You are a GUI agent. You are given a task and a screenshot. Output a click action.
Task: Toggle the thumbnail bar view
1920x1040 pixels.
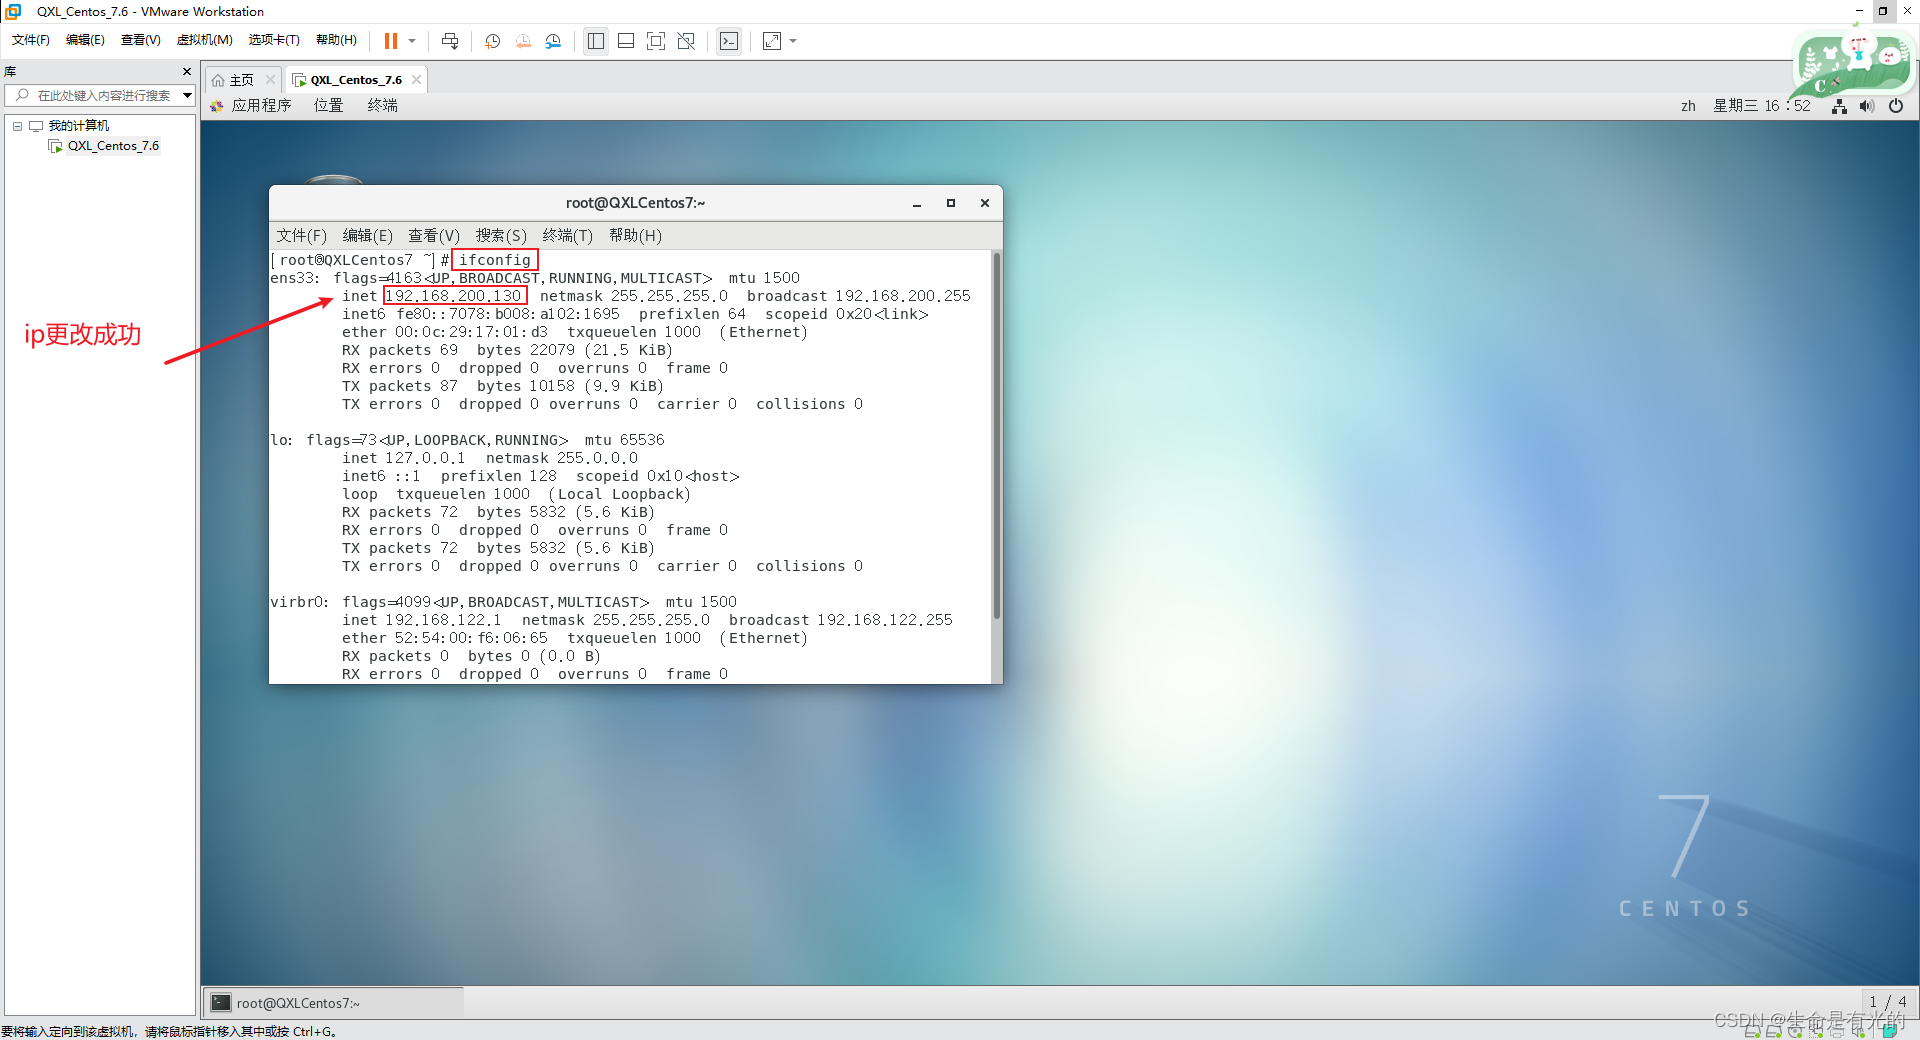pos(626,41)
